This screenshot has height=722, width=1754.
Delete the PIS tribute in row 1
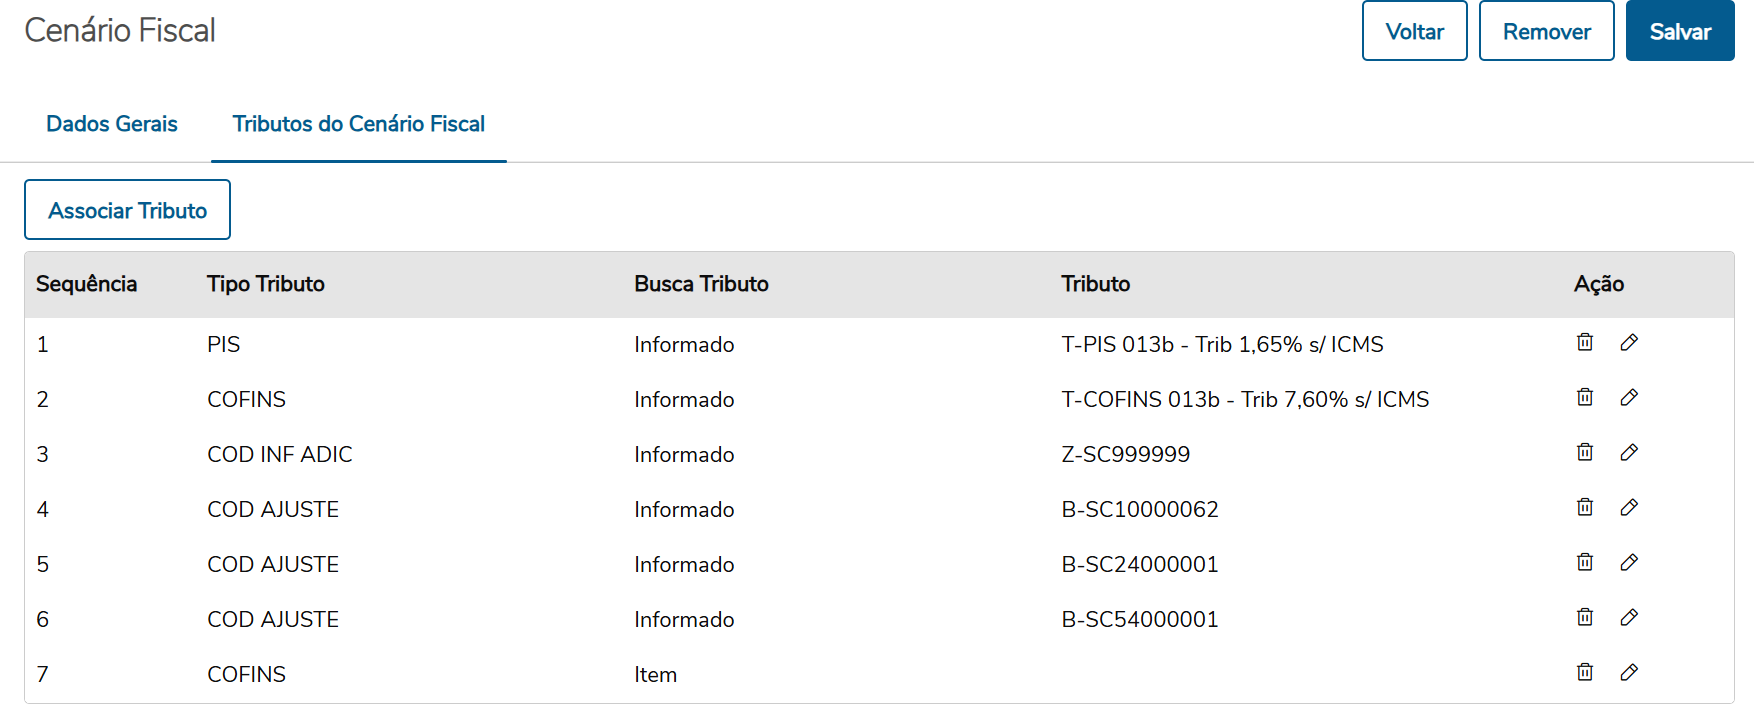click(x=1585, y=343)
